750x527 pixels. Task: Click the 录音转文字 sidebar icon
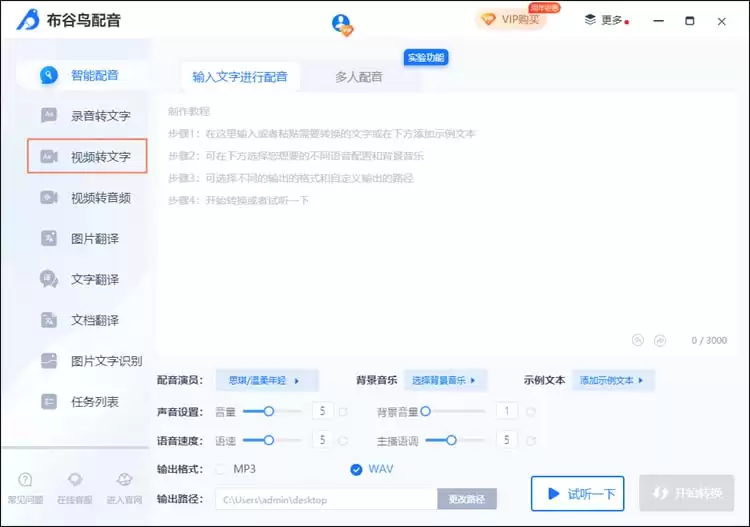tap(49, 115)
